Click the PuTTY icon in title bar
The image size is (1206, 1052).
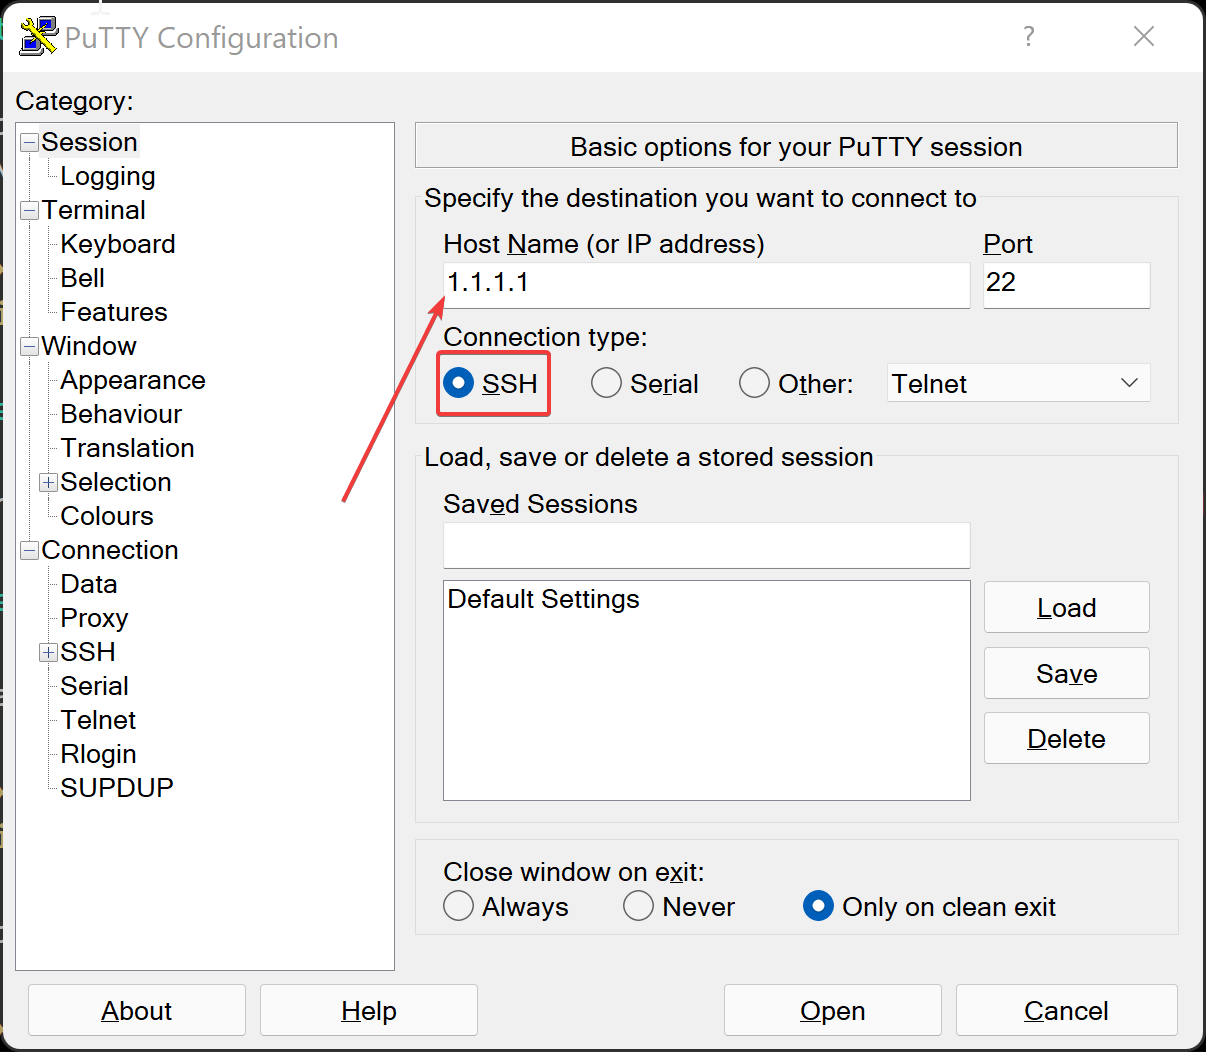coord(38,36)
